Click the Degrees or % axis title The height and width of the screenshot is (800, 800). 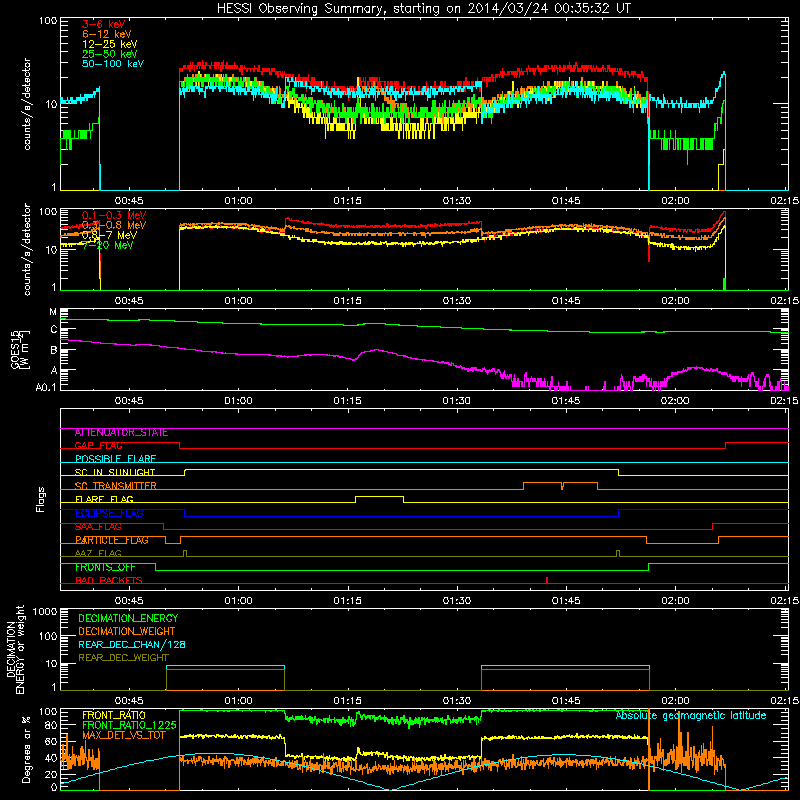[x=26, y=749]
